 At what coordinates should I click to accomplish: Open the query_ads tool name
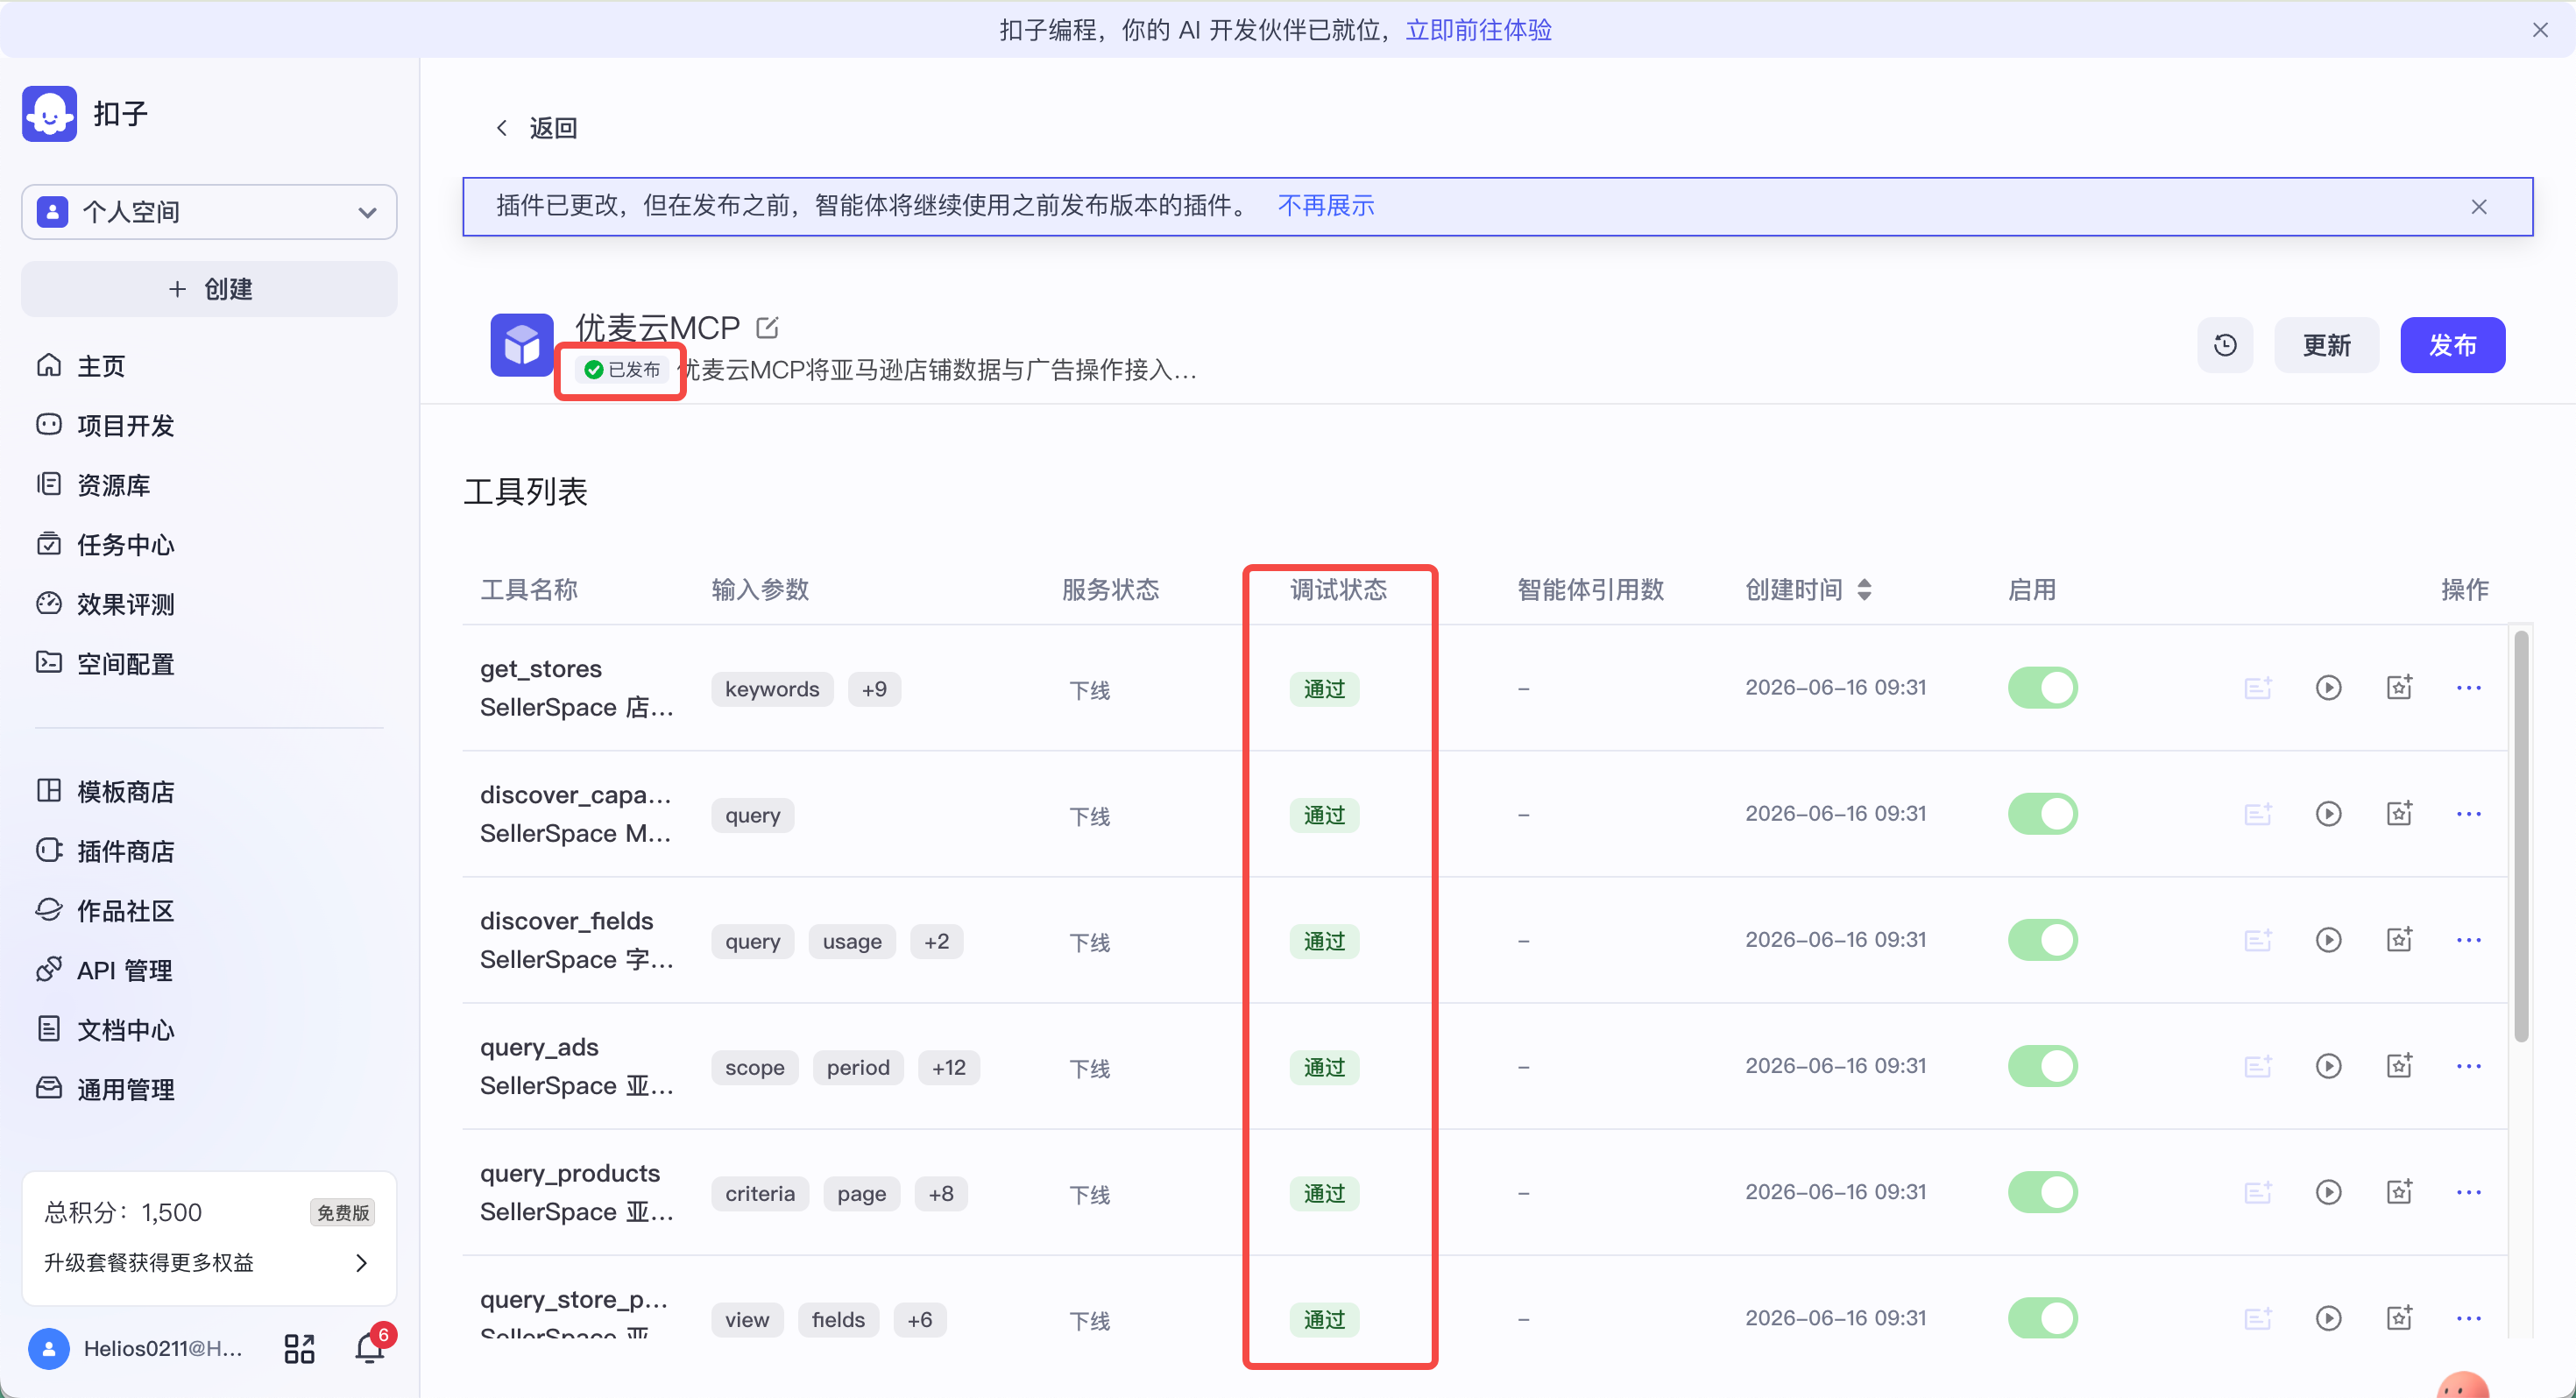[x=539, y=1047]
